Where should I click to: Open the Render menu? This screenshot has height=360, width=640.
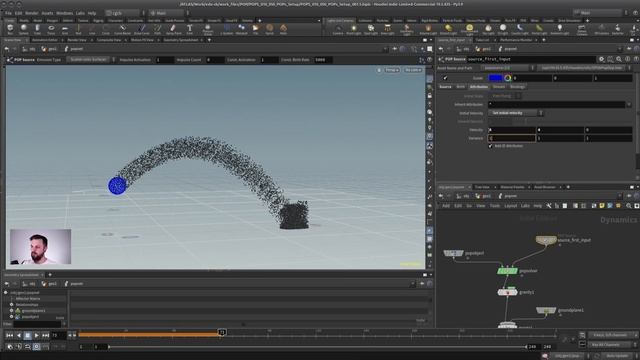(x=31, y=13)
